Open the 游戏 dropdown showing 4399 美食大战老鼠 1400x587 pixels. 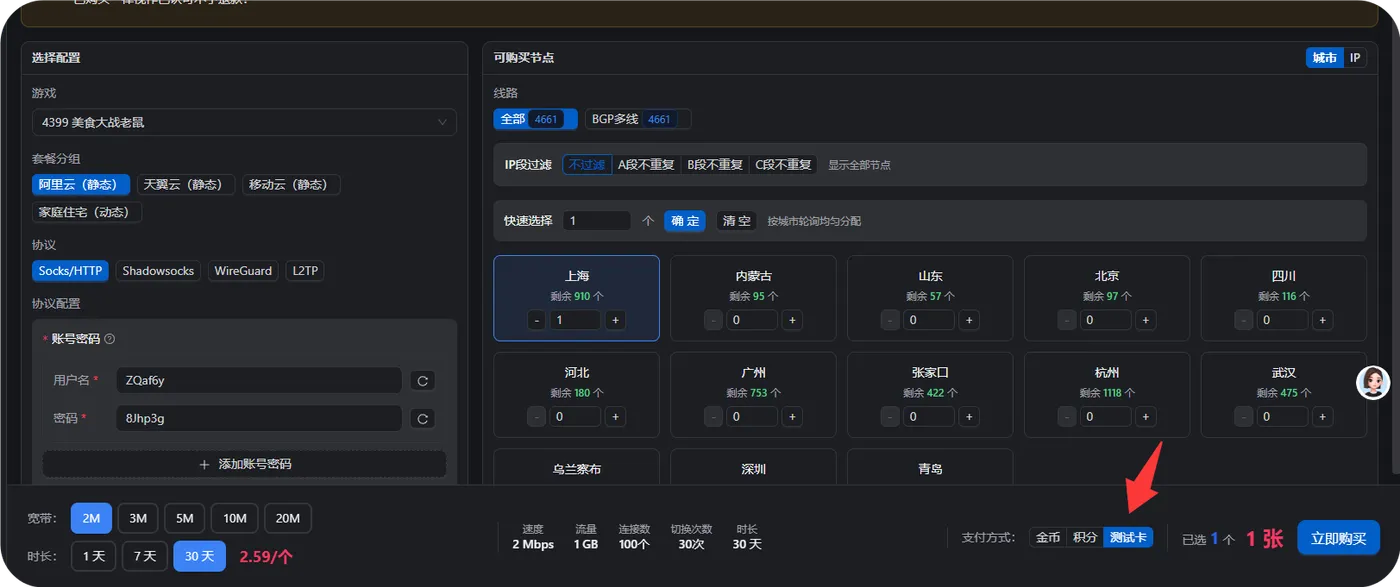(x=244, y=122)
